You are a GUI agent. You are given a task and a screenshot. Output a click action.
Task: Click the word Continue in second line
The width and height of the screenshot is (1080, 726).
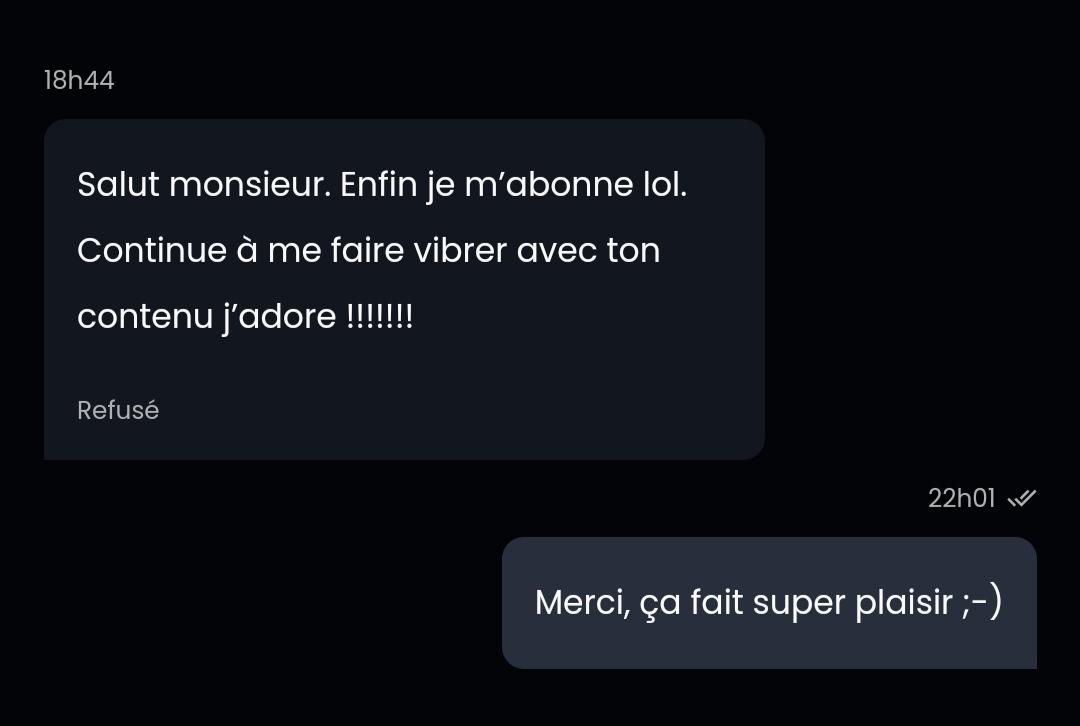coord(152,250)
